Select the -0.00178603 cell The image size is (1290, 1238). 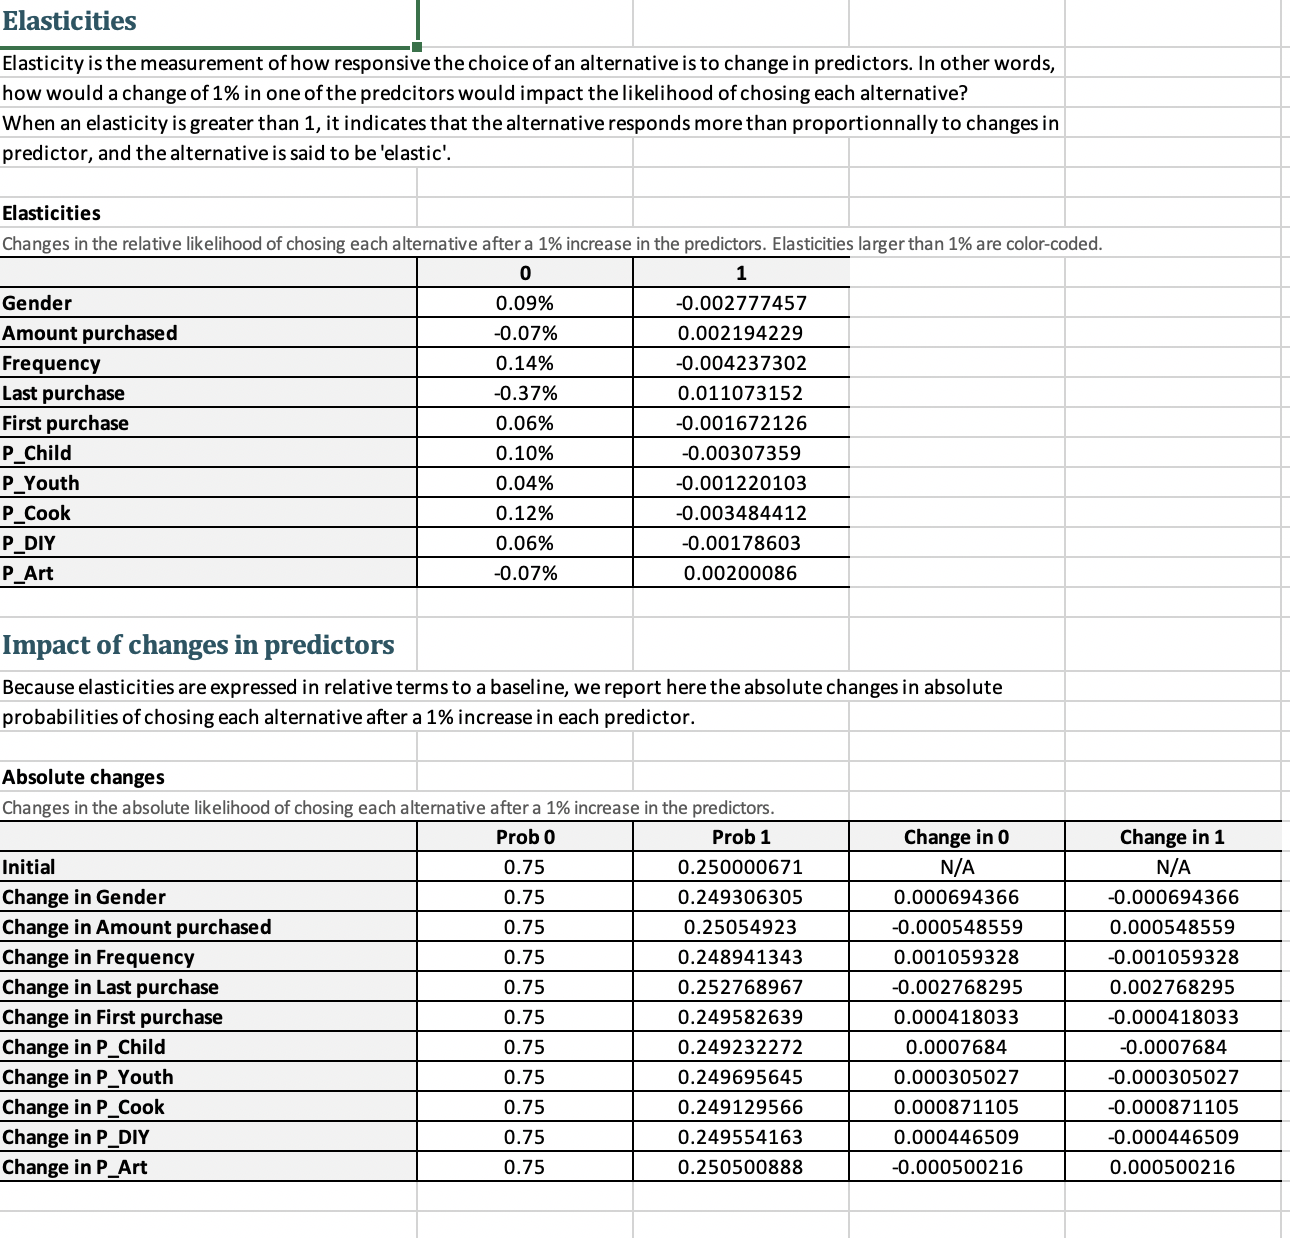(741, 543)
